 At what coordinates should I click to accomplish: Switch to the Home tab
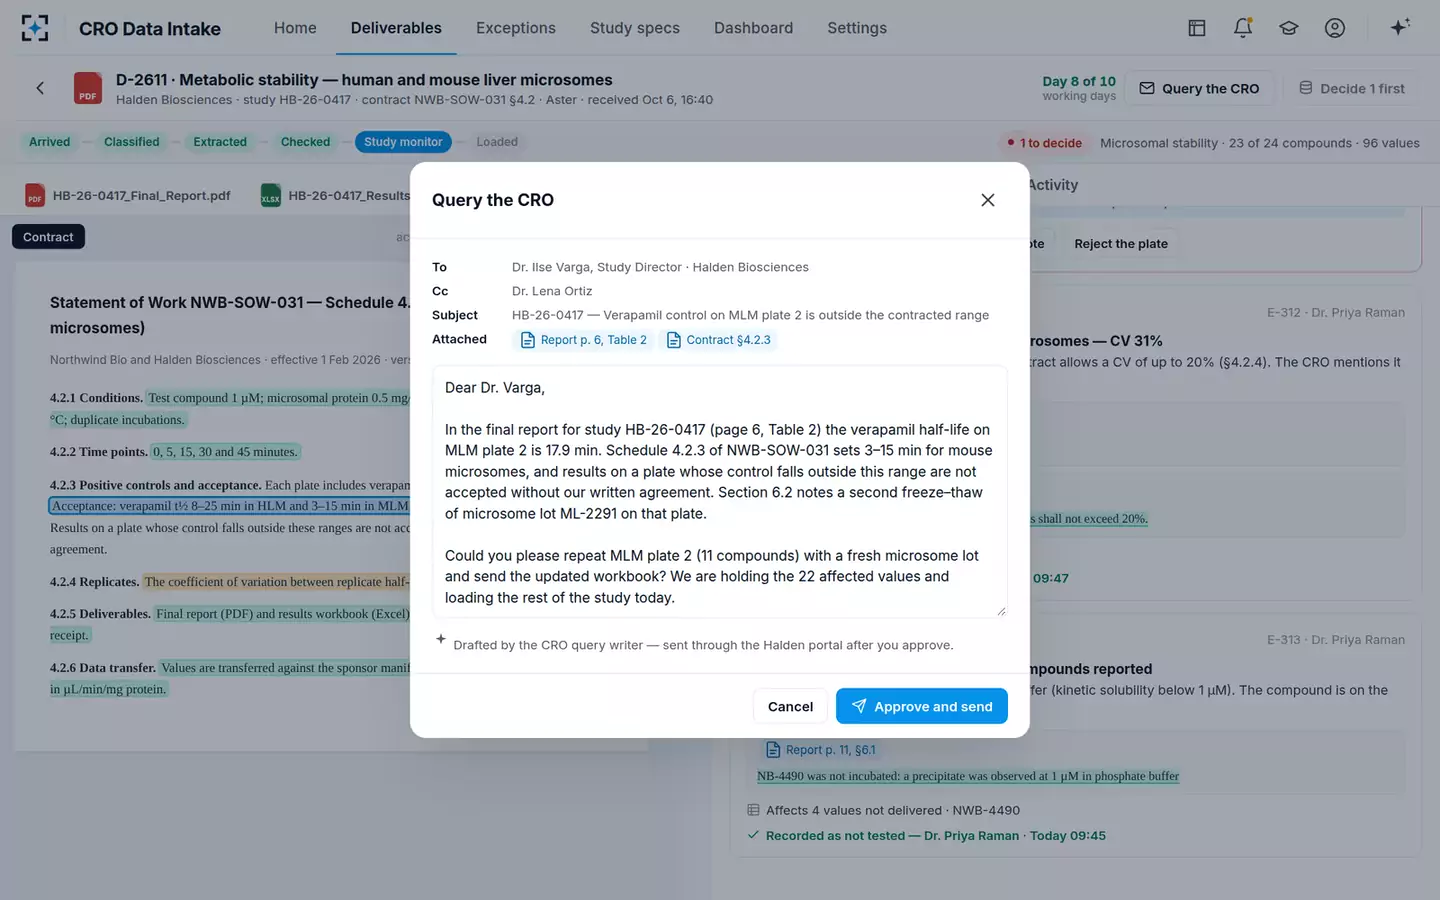[x=295, y=28]
